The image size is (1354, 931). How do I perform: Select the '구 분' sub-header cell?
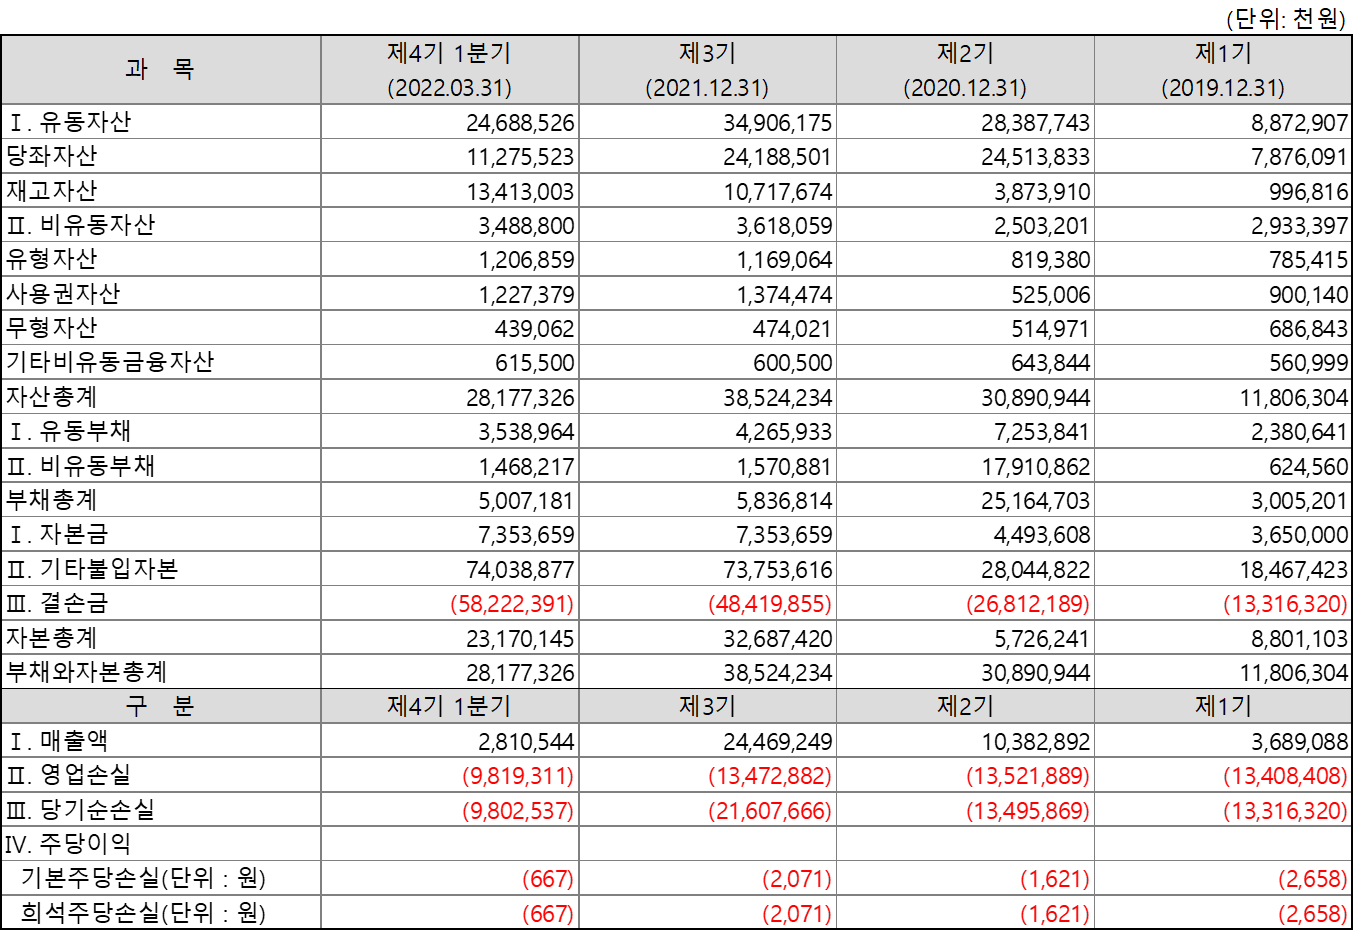160,706
